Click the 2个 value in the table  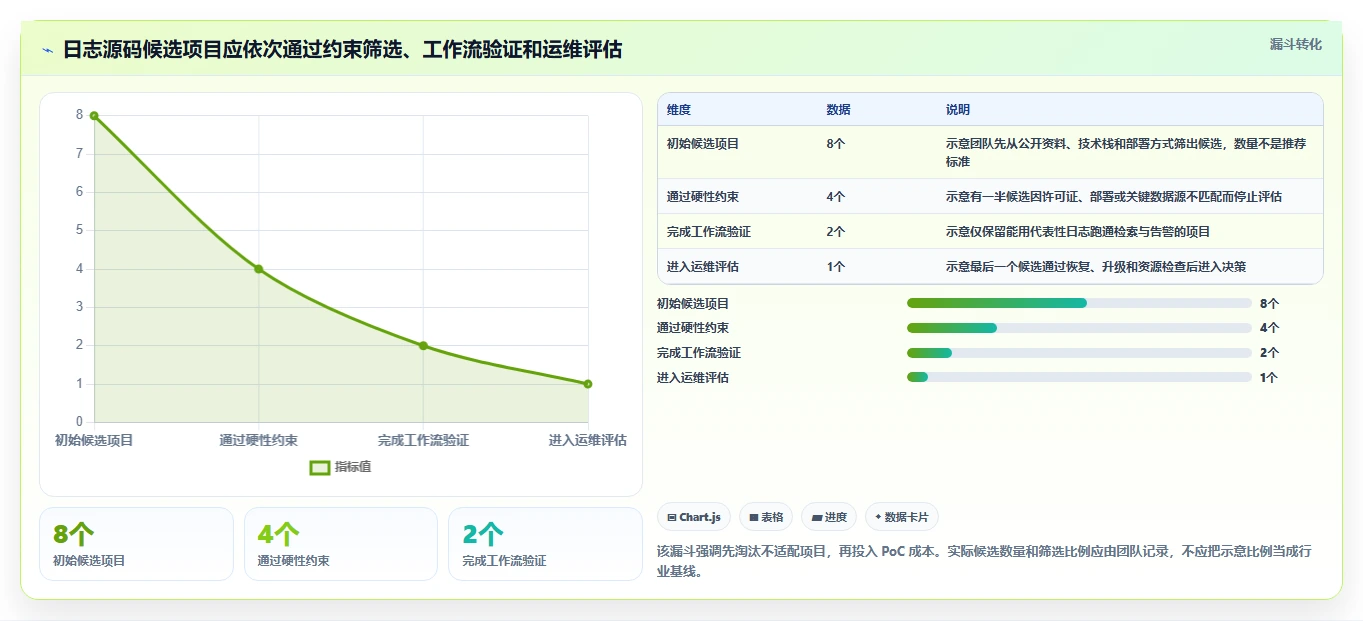(836, 232)
